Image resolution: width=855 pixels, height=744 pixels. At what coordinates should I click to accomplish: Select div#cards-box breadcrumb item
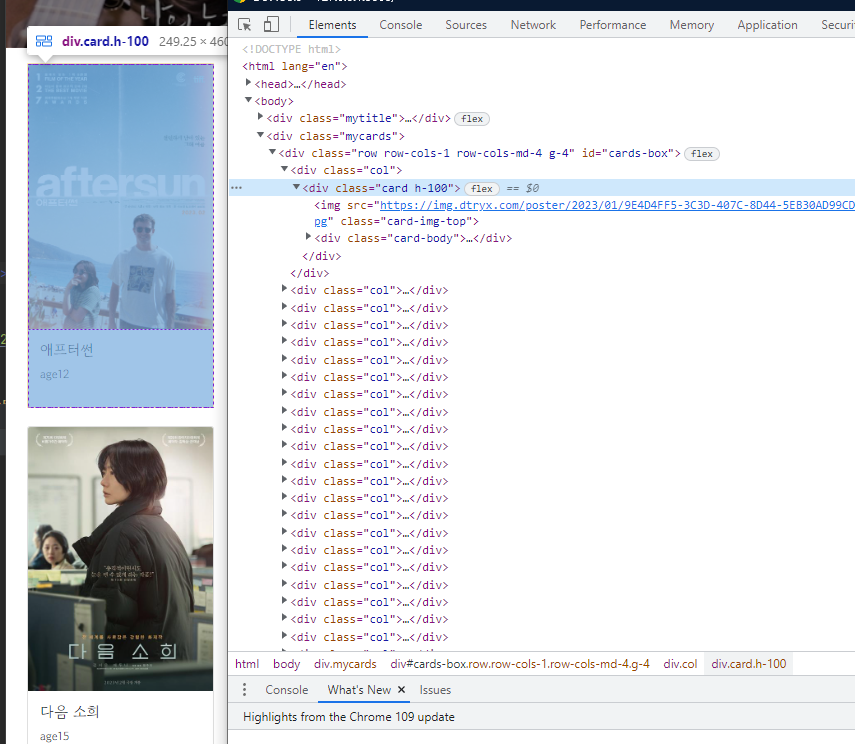point(520,664)
